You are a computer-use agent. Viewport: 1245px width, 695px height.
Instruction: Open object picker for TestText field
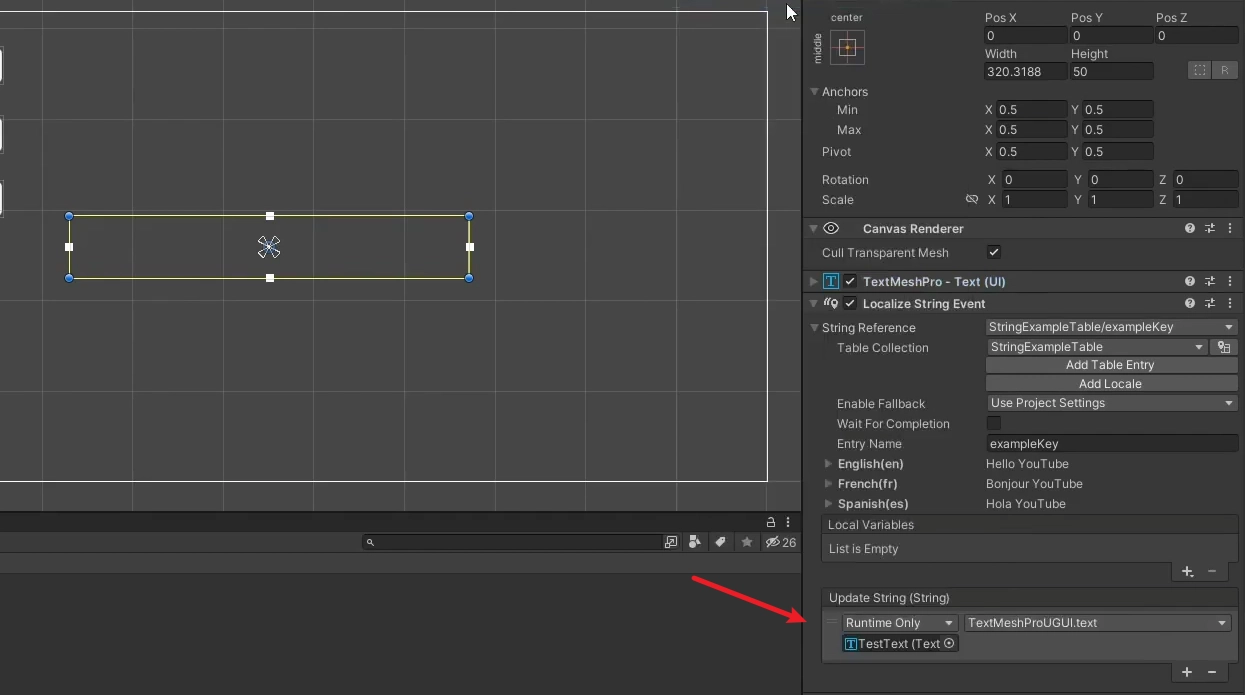point(949,644)
